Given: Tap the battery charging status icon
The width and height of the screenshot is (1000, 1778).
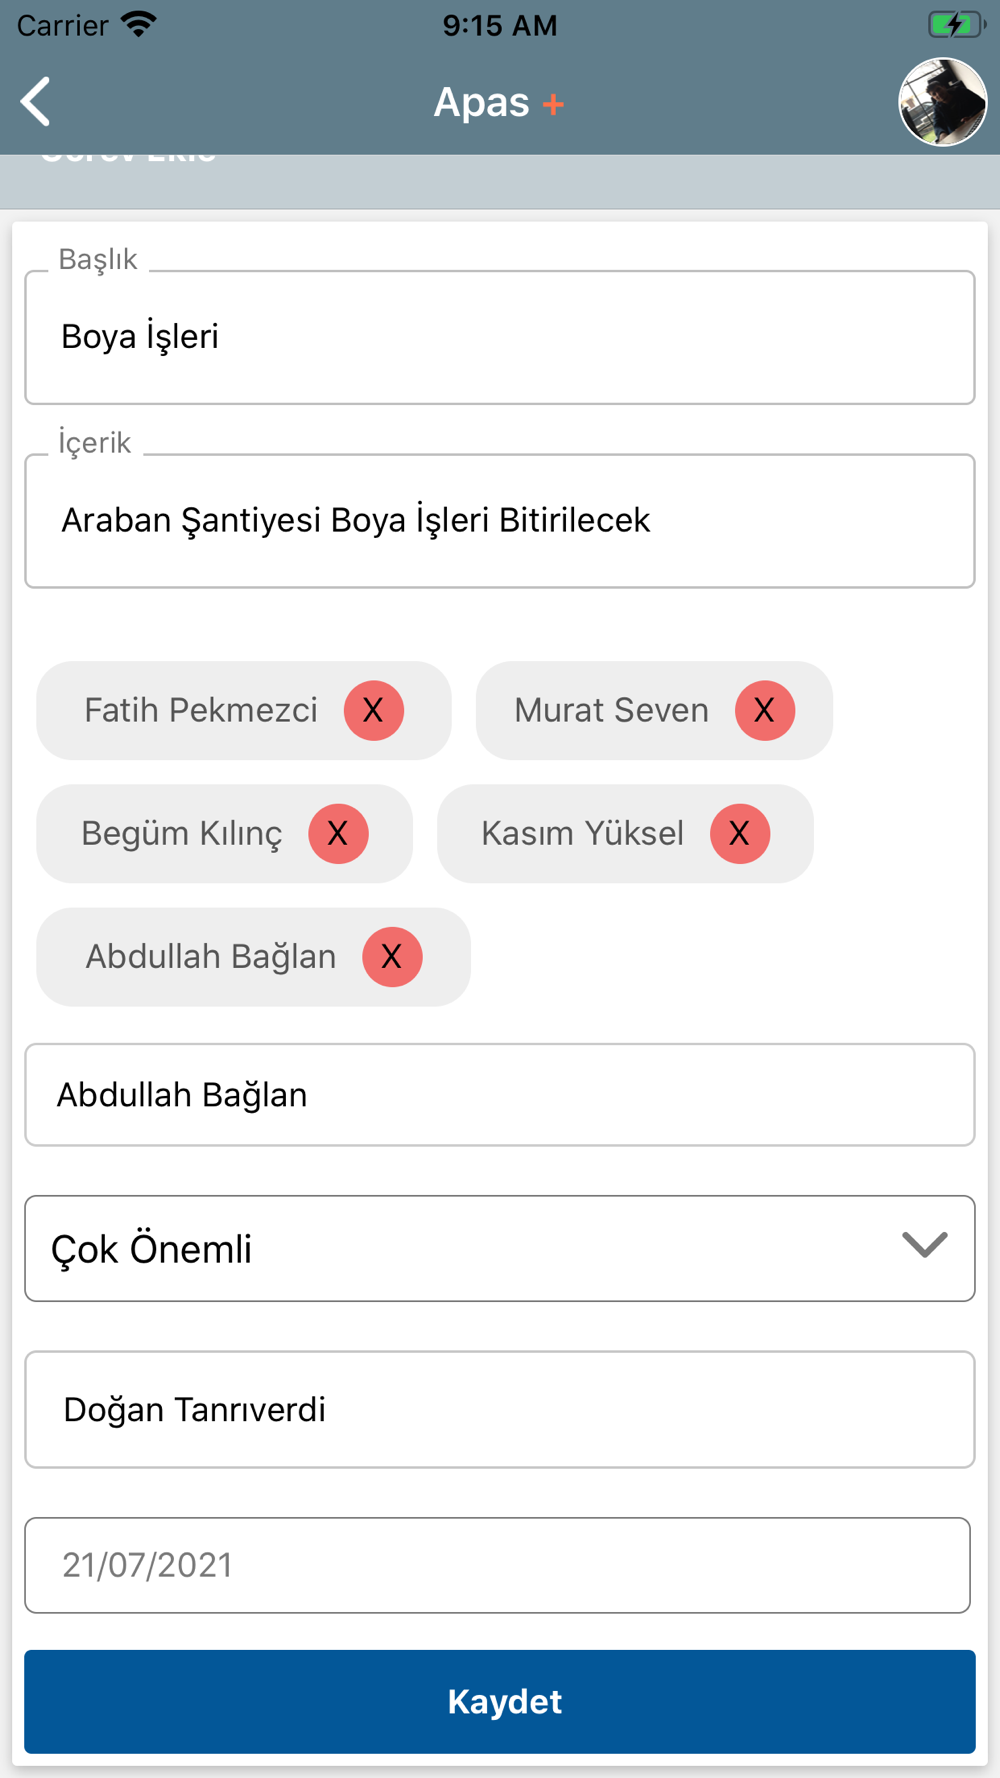Looking at the screenshot, I should click(957, 25).
